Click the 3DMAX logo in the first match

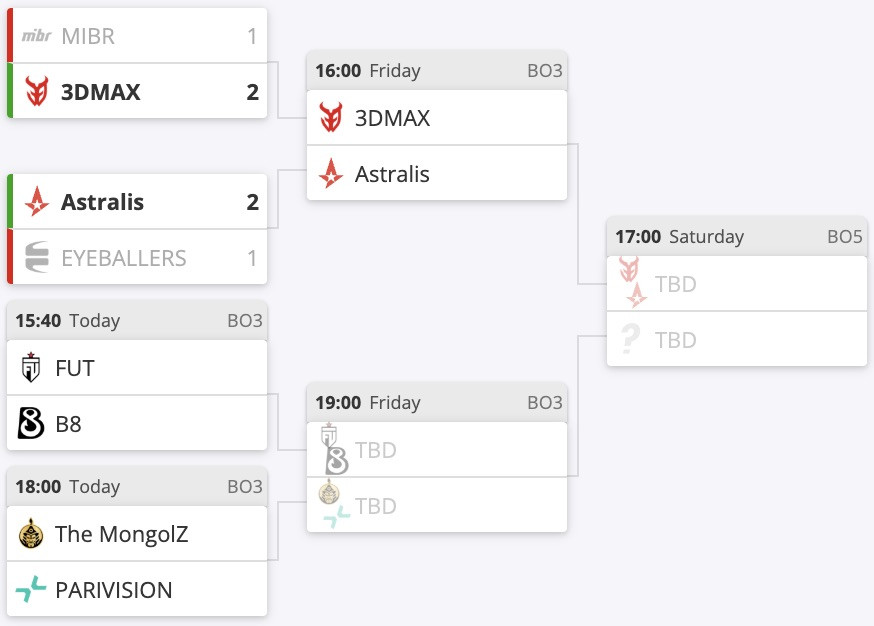[x=36, y=92]
